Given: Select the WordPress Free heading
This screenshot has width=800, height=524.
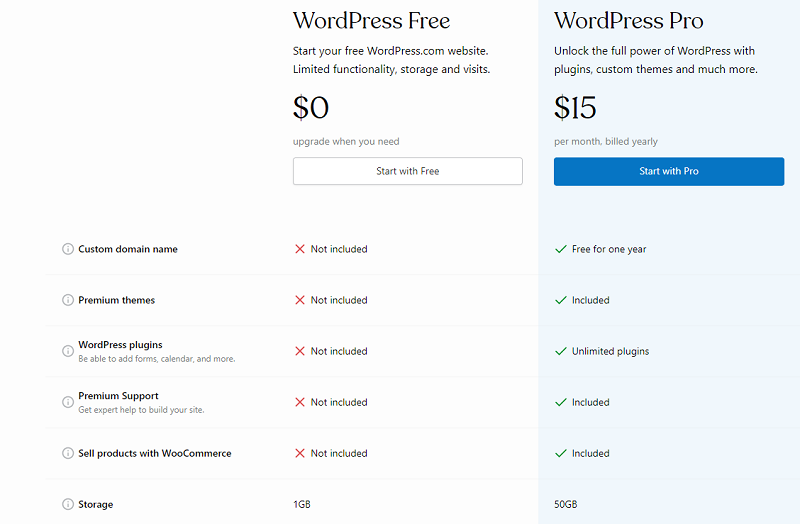Looking at the screenshot, I should (x=371, y=21).
